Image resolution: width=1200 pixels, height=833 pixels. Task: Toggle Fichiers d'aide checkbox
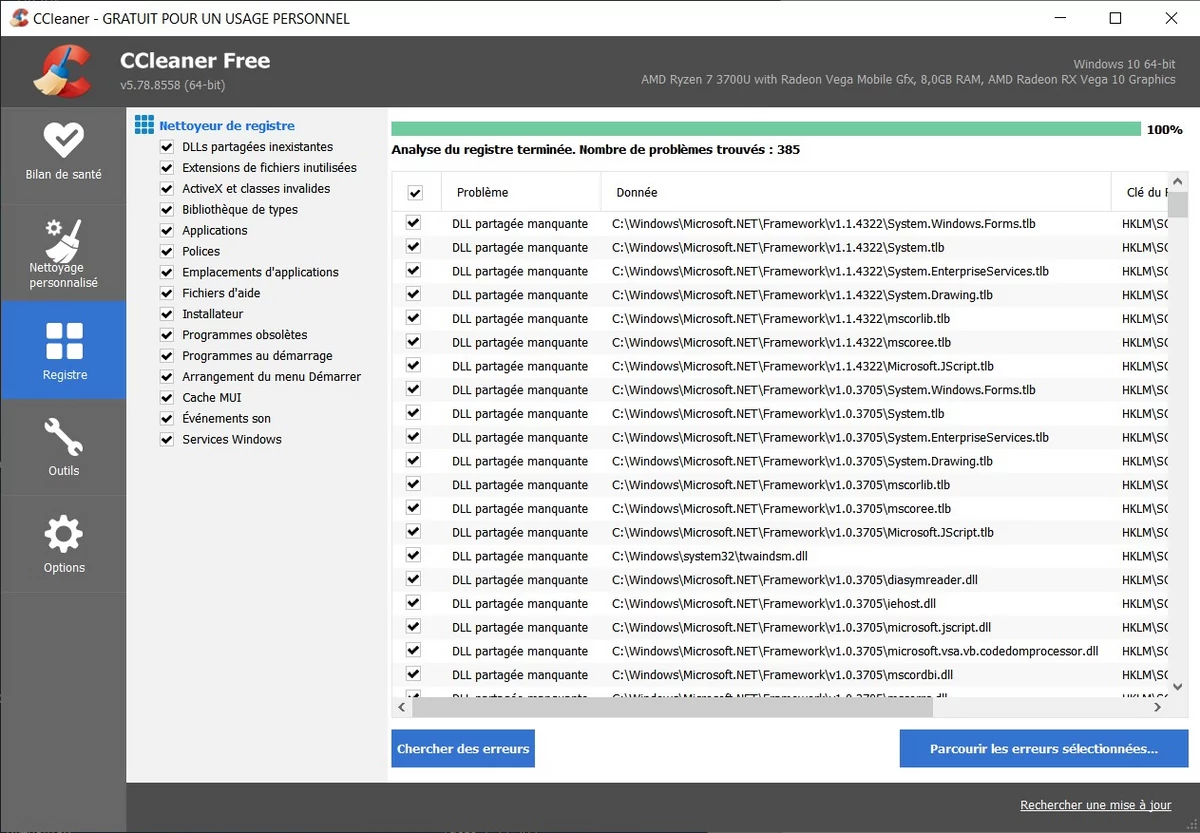167,294
